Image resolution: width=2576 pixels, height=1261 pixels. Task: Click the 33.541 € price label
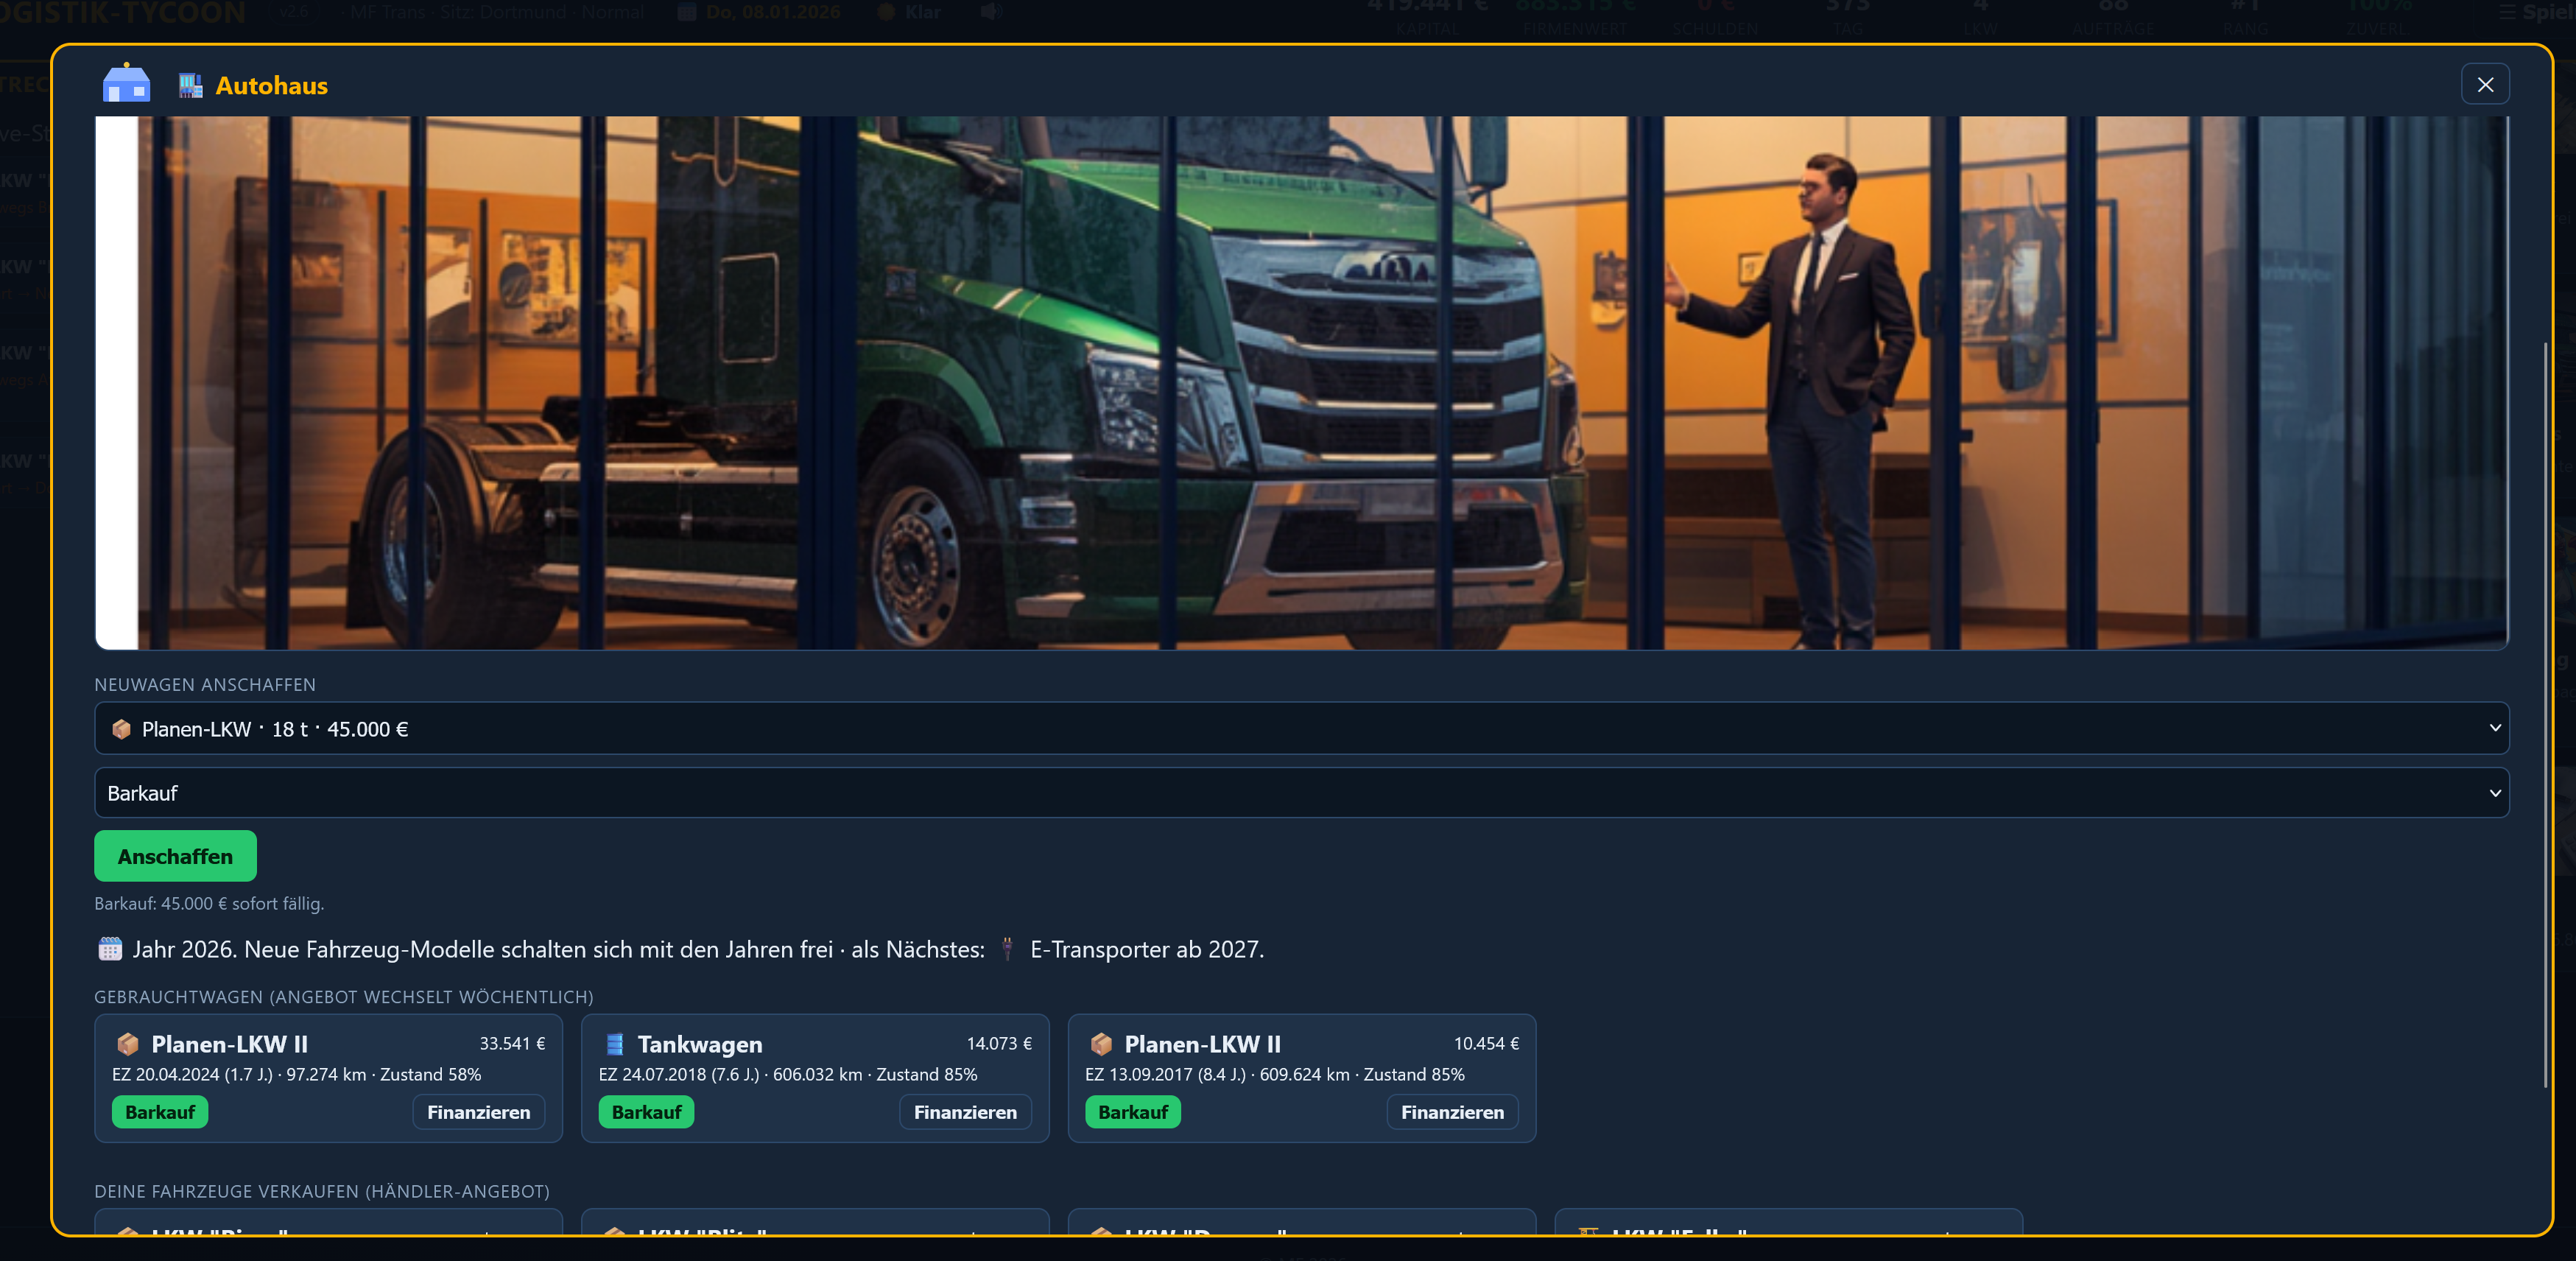(512, 1043)
